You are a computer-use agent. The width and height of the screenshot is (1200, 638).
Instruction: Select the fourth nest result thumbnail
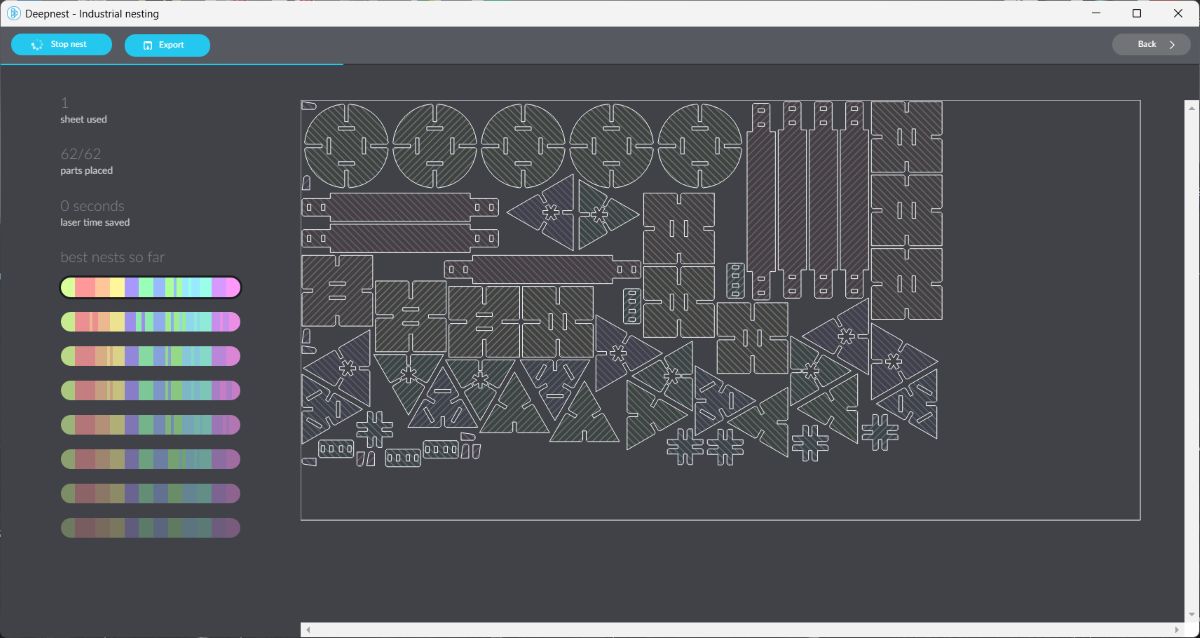click(150, 390)
